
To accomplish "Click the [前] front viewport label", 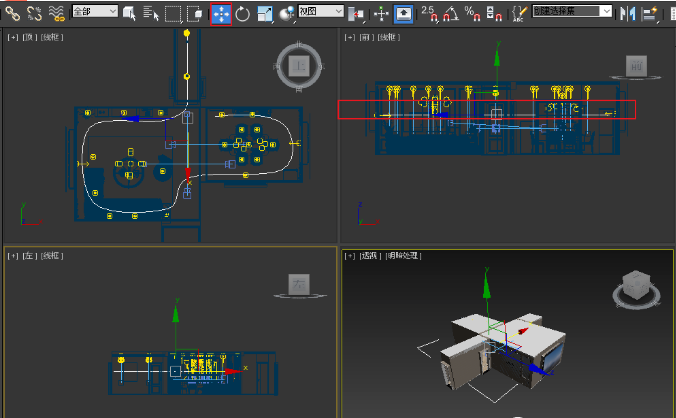I will [365, 37].
